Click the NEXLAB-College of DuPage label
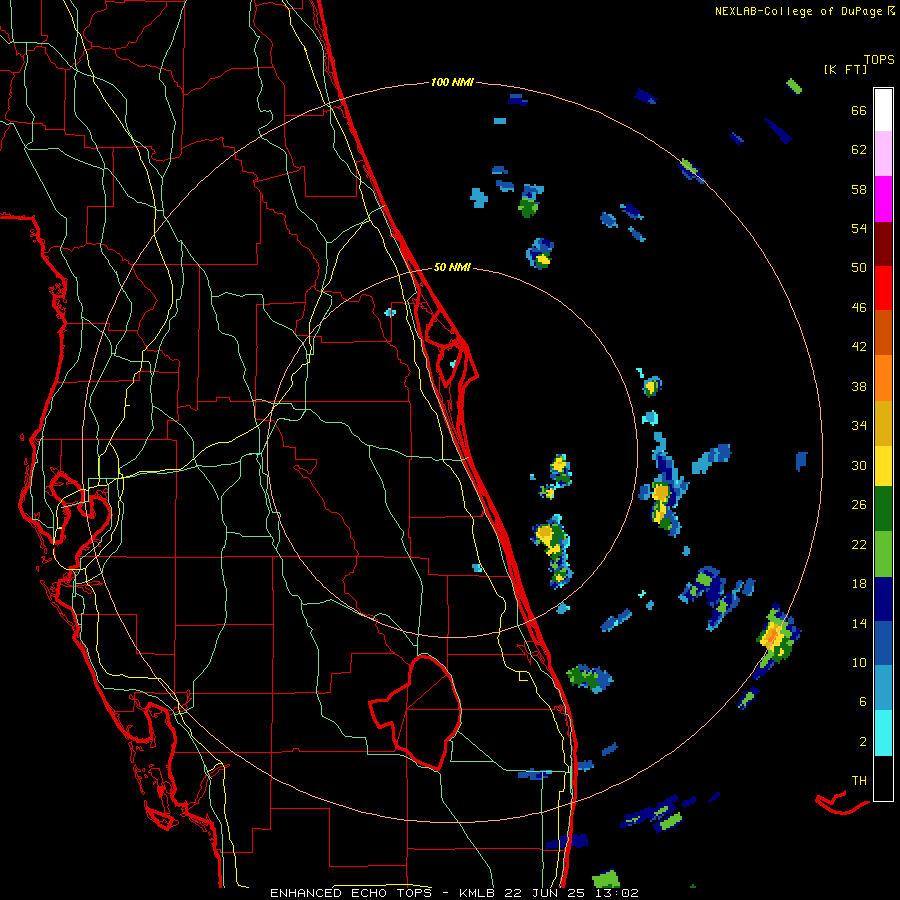The height and width of the screenshot is (900, 900). 798,11
